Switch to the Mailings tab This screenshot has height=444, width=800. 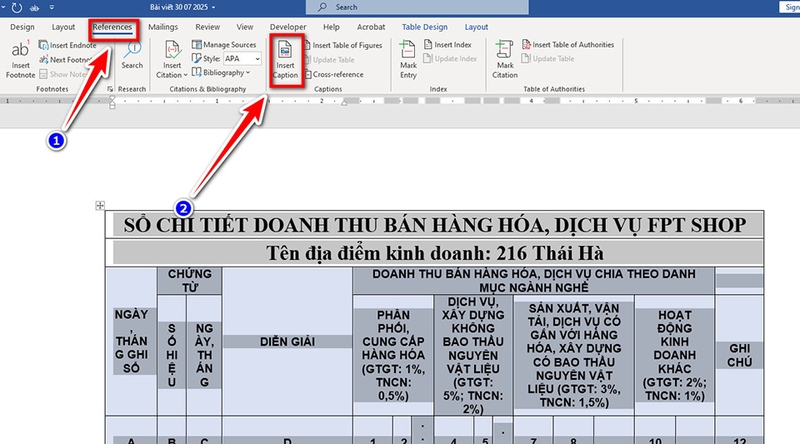(x=163, y=27)
